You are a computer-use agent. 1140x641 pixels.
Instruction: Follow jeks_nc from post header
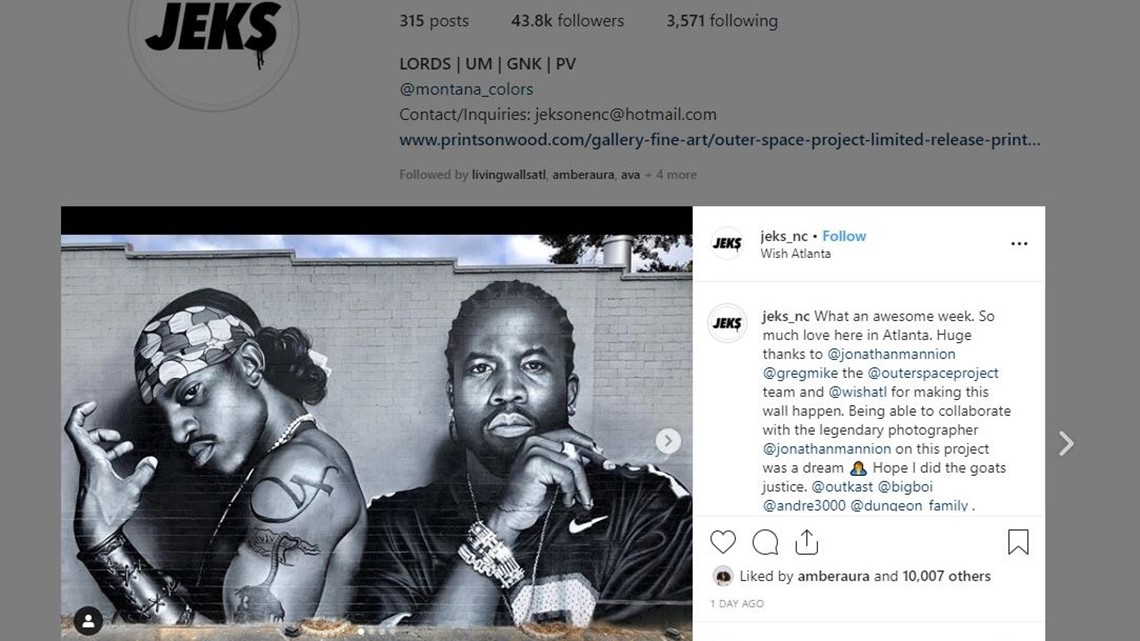click(844, 236)
